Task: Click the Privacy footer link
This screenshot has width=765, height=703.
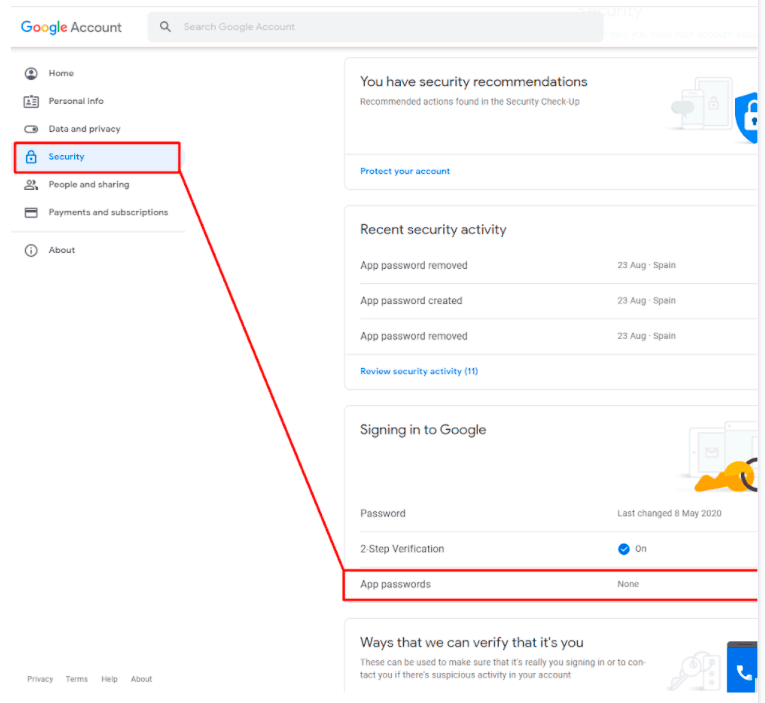Action: [40, 679]
